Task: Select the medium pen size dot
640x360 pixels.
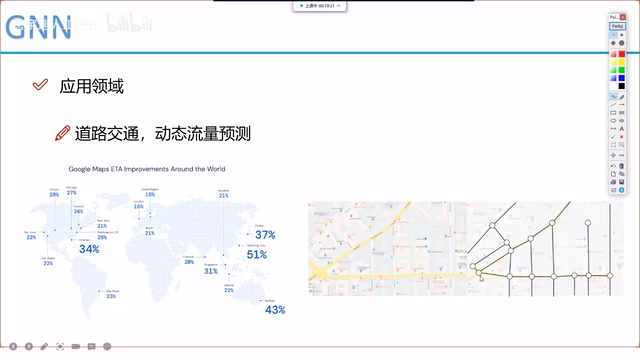Action: pyautogui.click(x=613, y=43)
